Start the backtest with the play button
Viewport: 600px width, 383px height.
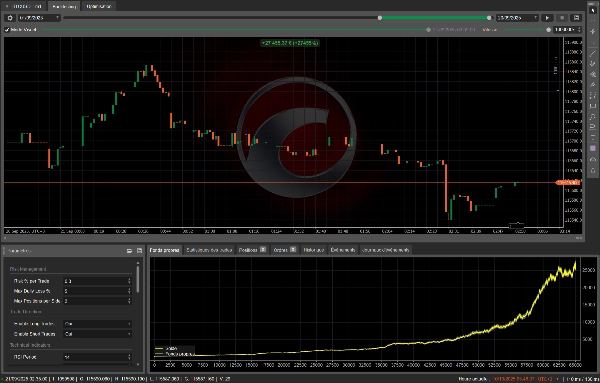548,18
